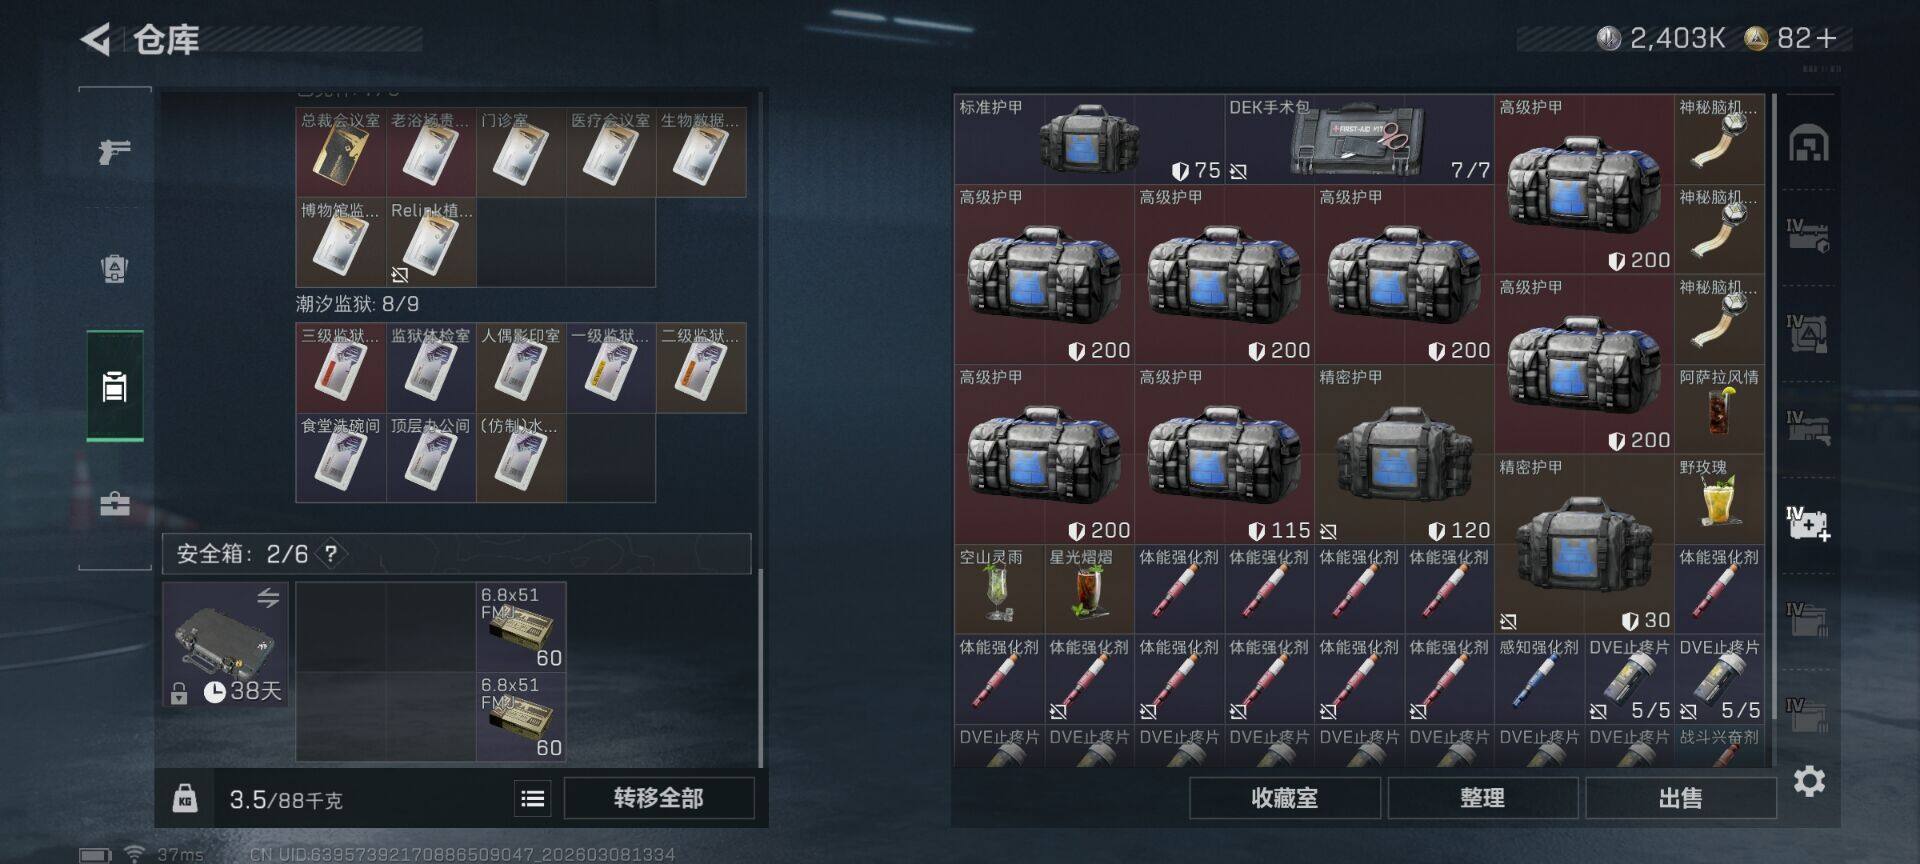
Task: Select the top 6.8x51 FMJ ammo stack
Action: [521, 627]
